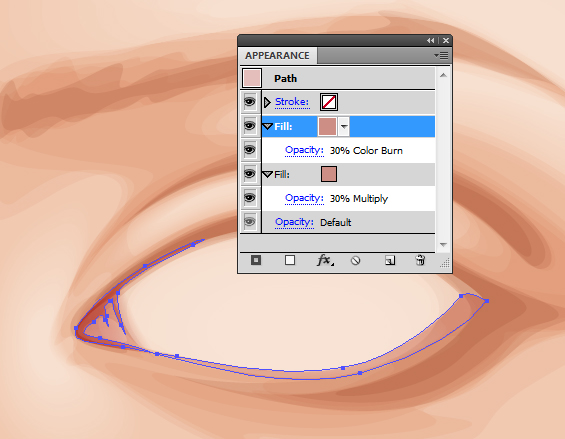565x439 pixels.
Task: Click the Delete Selected Item trash icon
Action: click(x=420, y=260)
